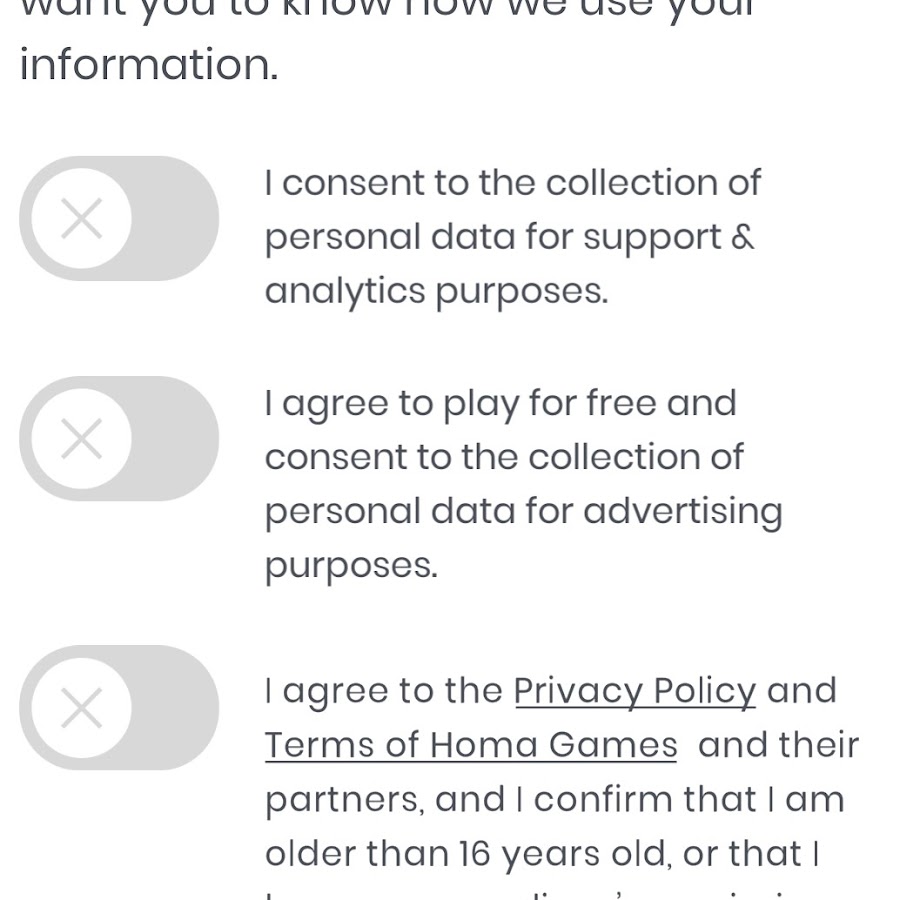Enable the advertising data consent switch
Screen dimensions: 900x900
click(119, 438)
